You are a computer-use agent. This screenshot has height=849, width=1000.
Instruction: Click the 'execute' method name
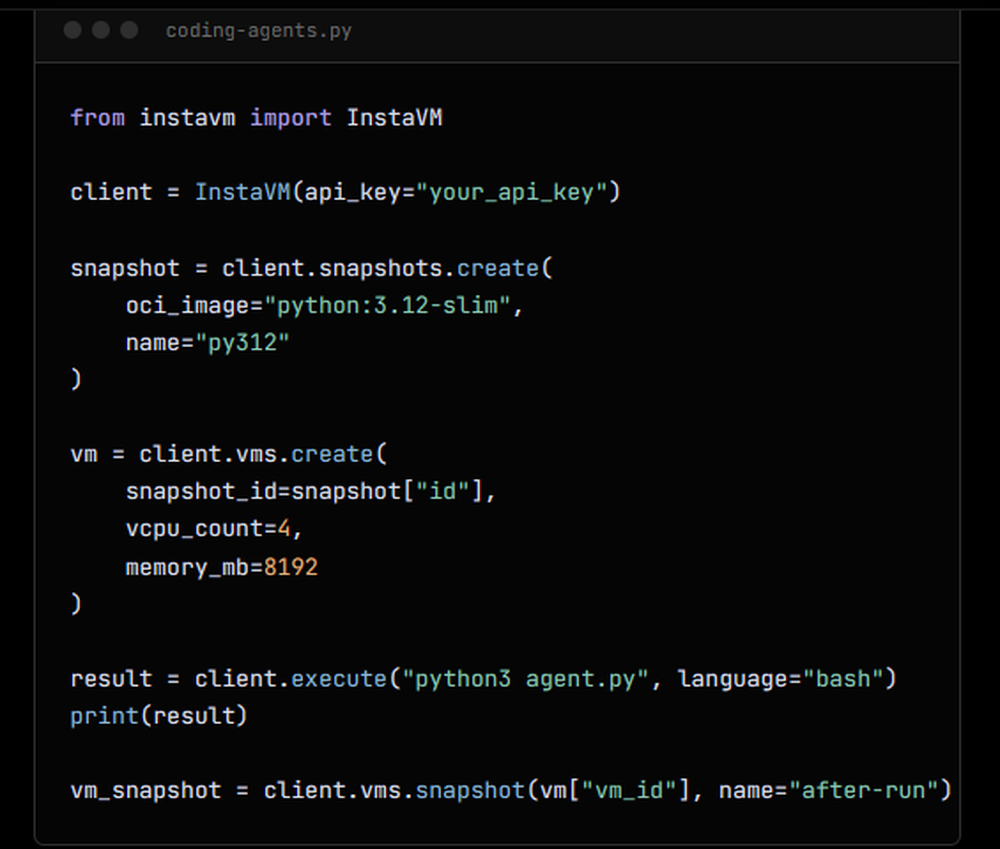coord(339,678)
